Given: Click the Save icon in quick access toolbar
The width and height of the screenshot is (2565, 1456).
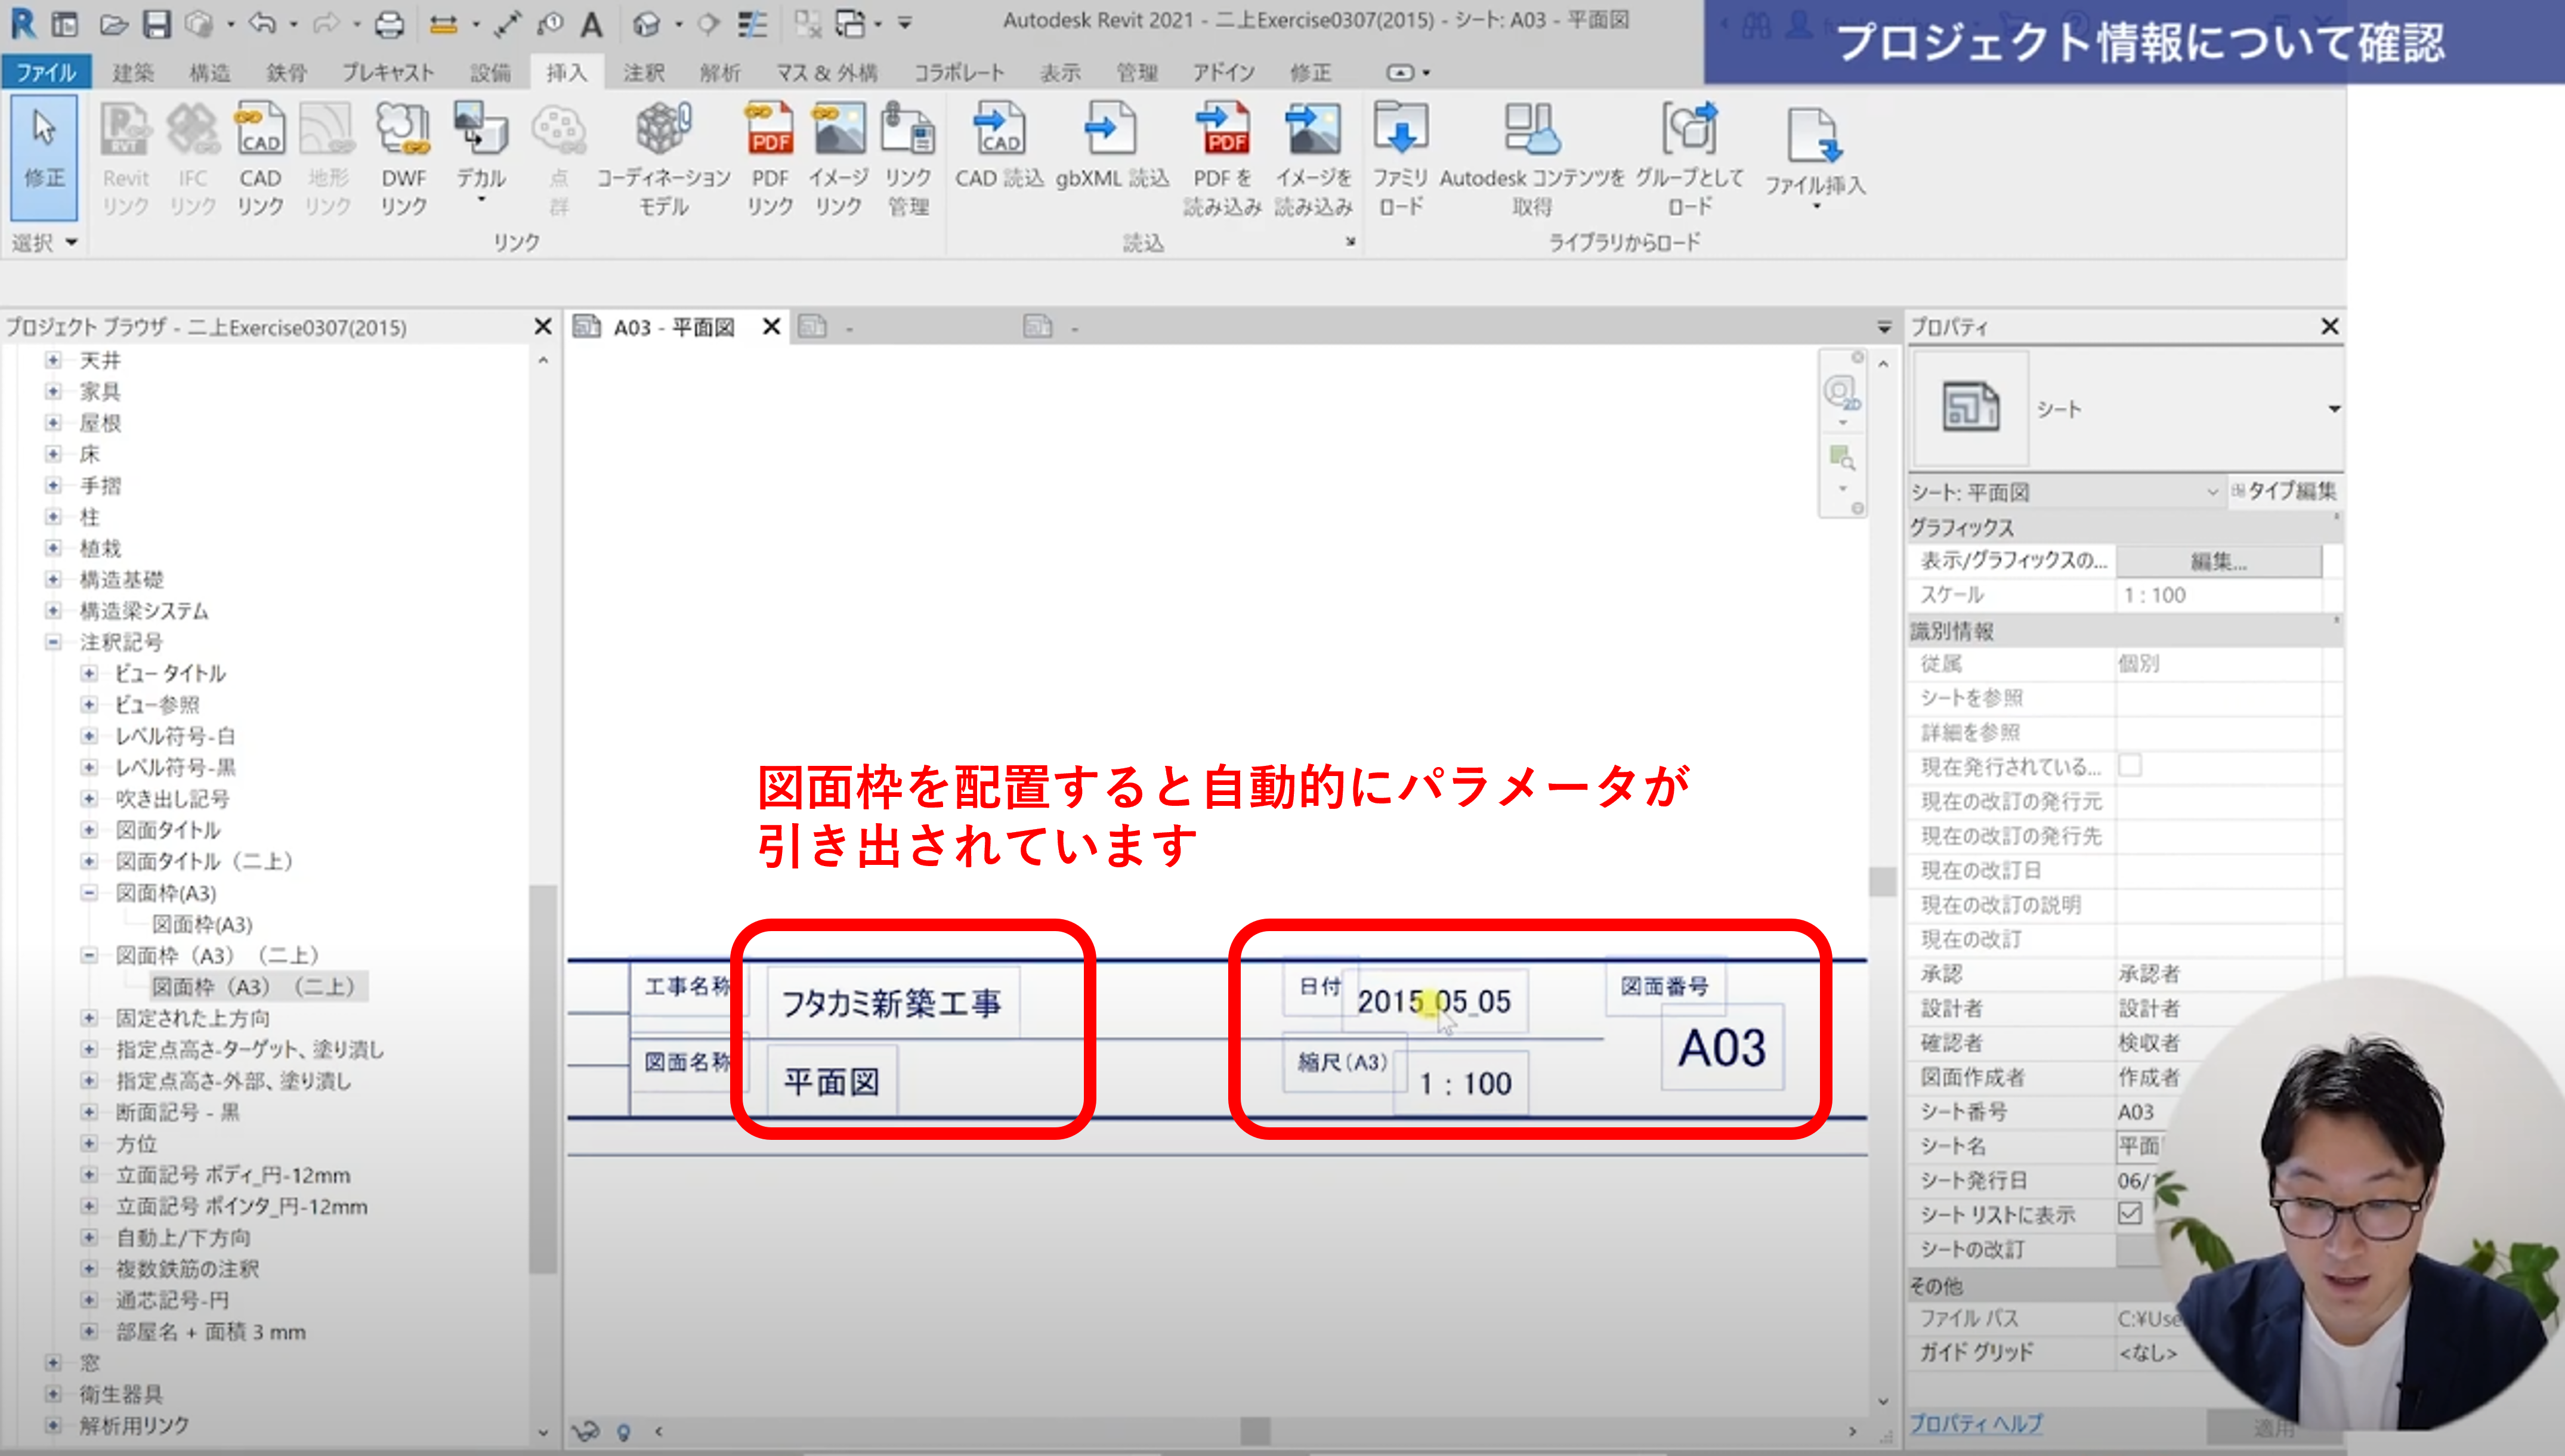Looking at the screenshot, I should pos(157,23).
